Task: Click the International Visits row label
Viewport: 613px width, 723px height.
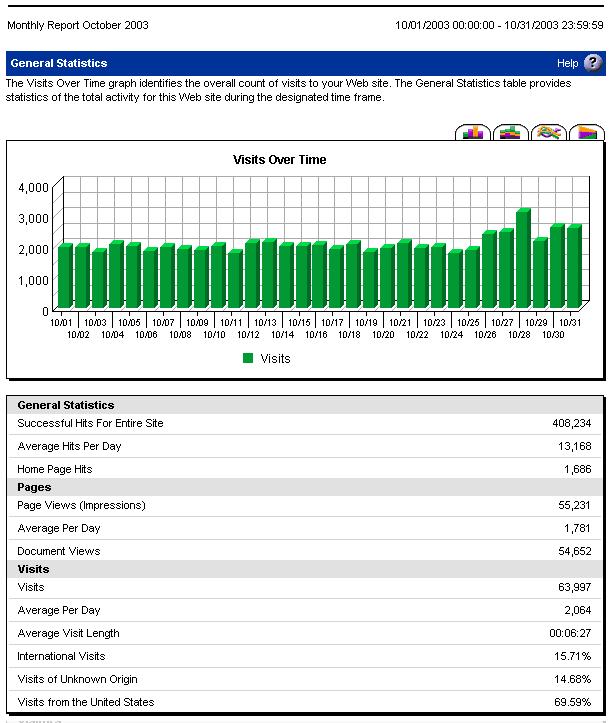Action: pyautogui.click(x=61, y=656)
